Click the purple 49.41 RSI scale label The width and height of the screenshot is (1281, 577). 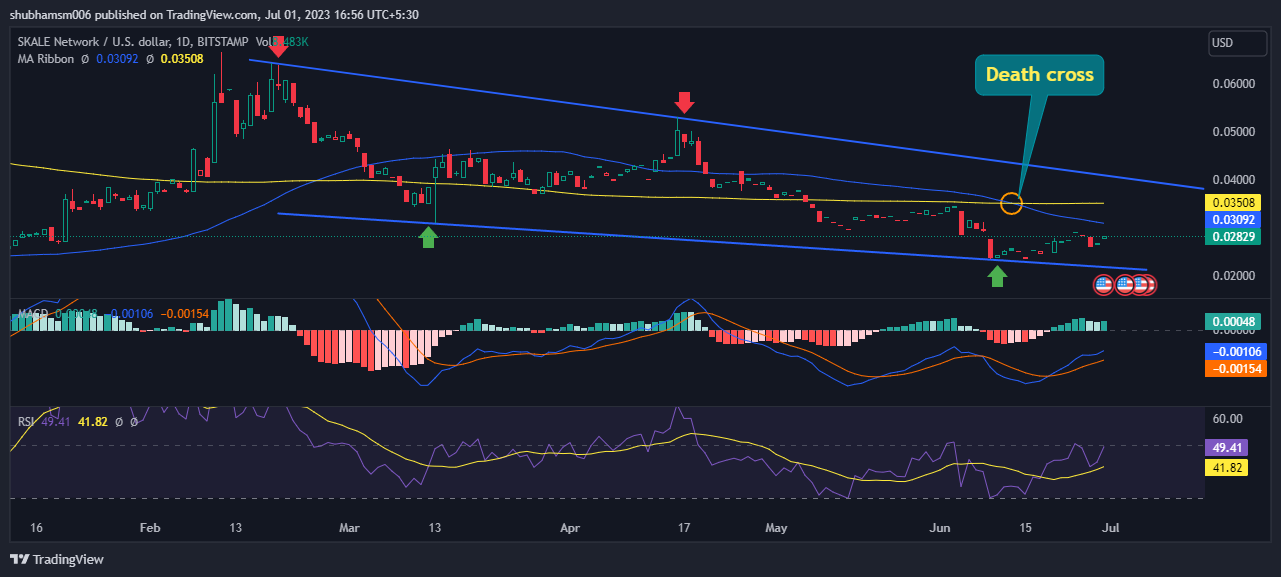coord(1229,449)
